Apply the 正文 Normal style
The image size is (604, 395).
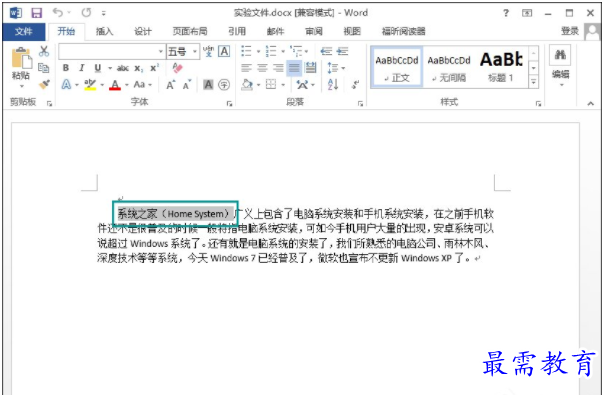pos(397,67)
